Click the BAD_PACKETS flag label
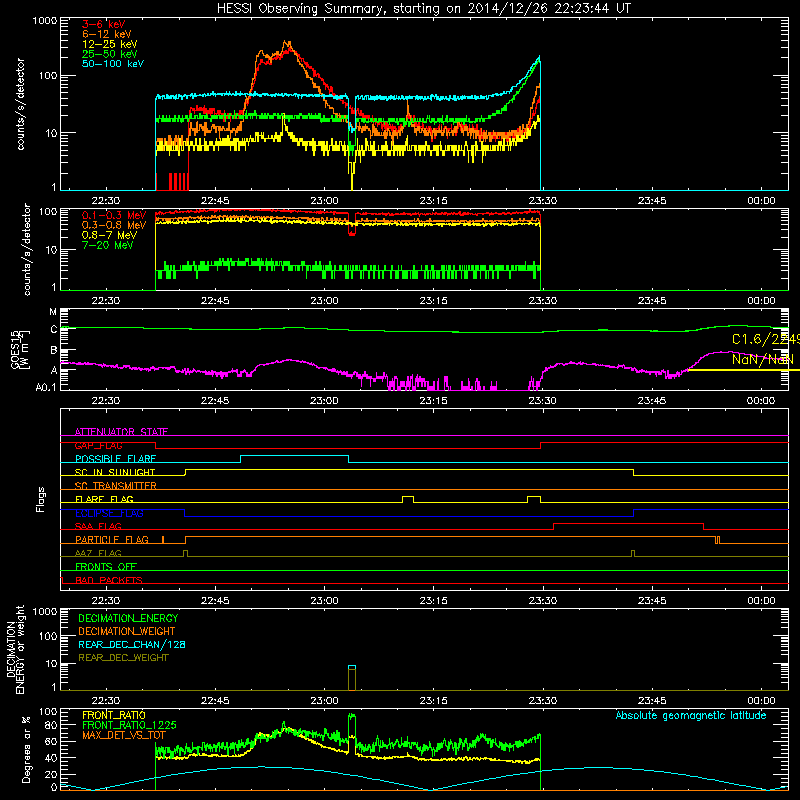This screenshot has height=800, width=800. [109, 580]
